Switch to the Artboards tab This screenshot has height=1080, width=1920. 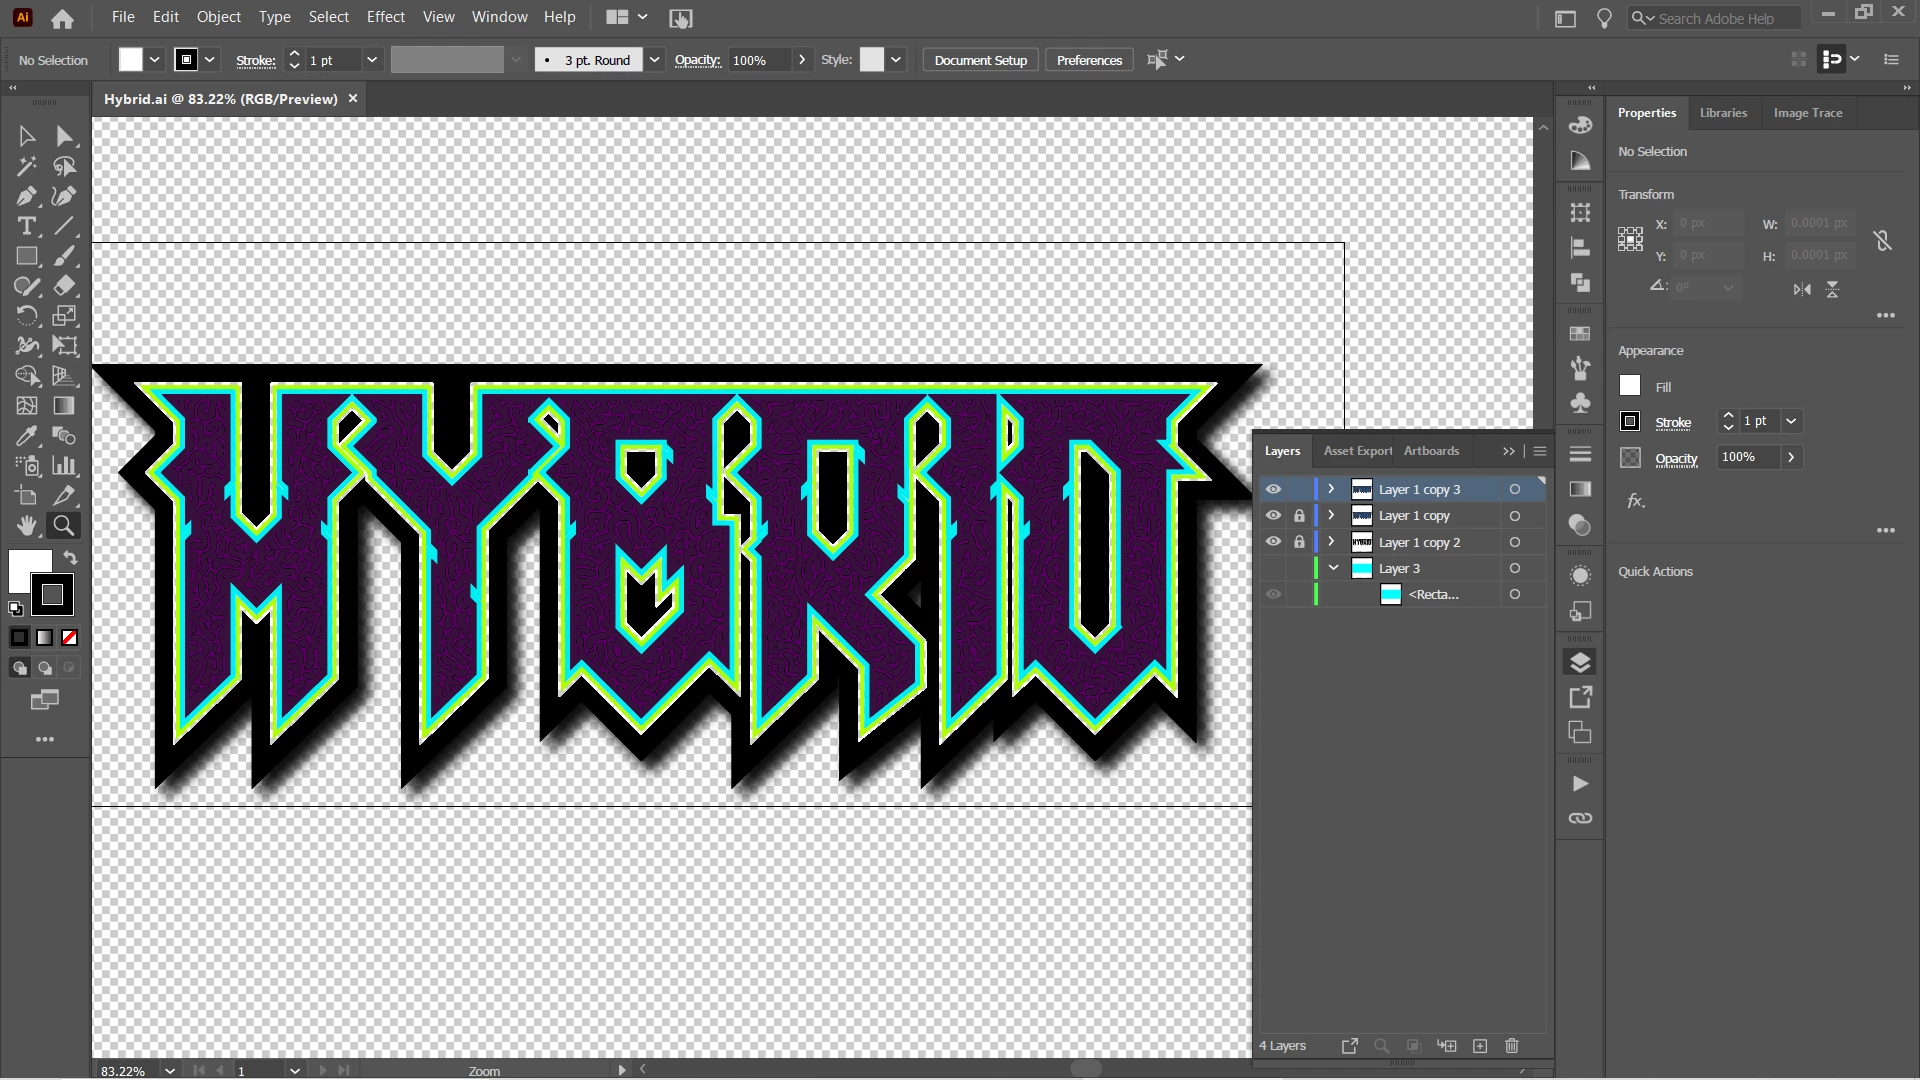click(x=1431, y=451)
